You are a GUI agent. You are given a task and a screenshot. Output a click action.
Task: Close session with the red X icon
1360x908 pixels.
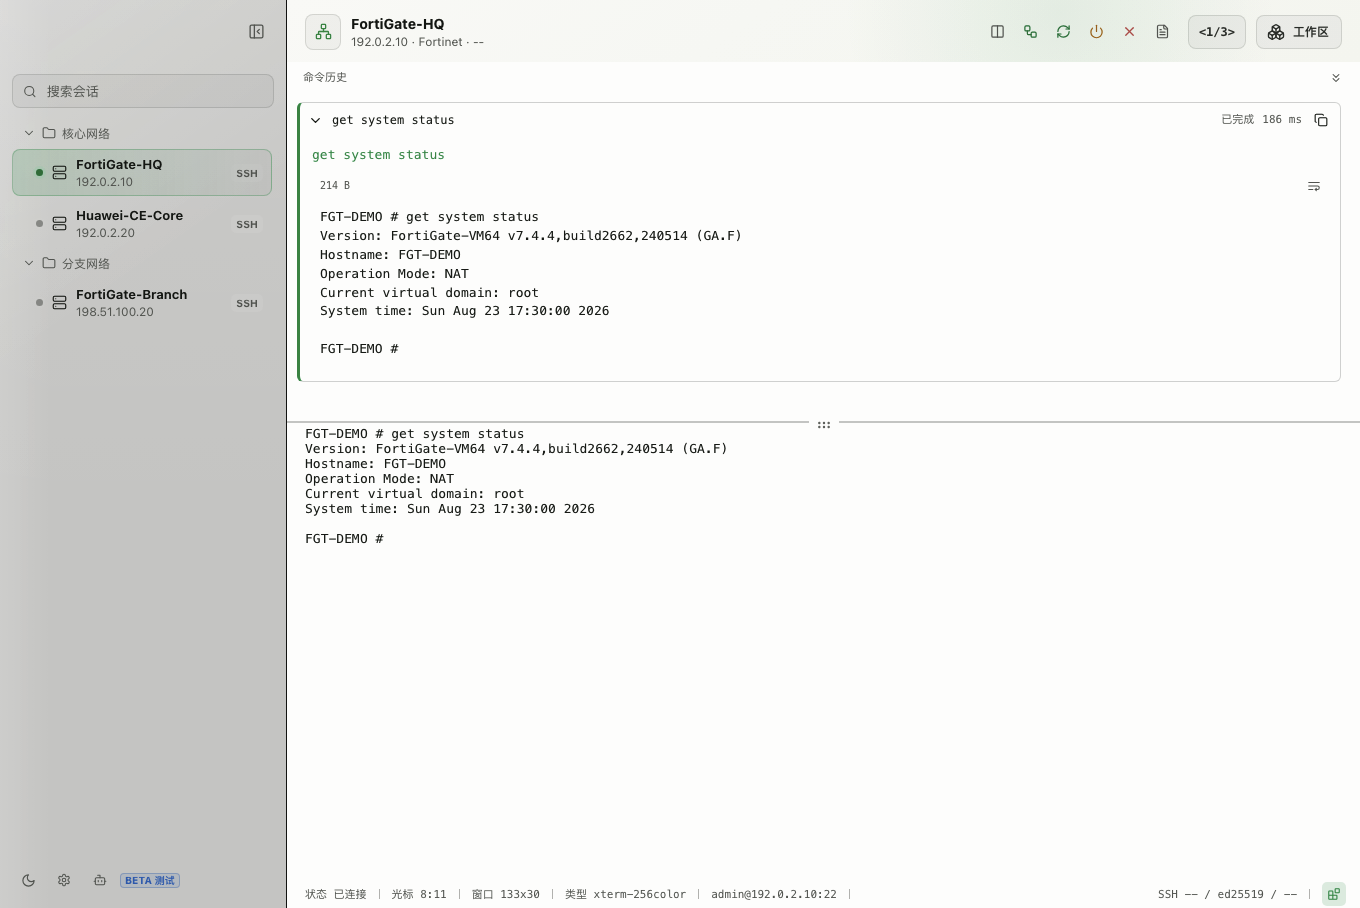pos(1129,32)
